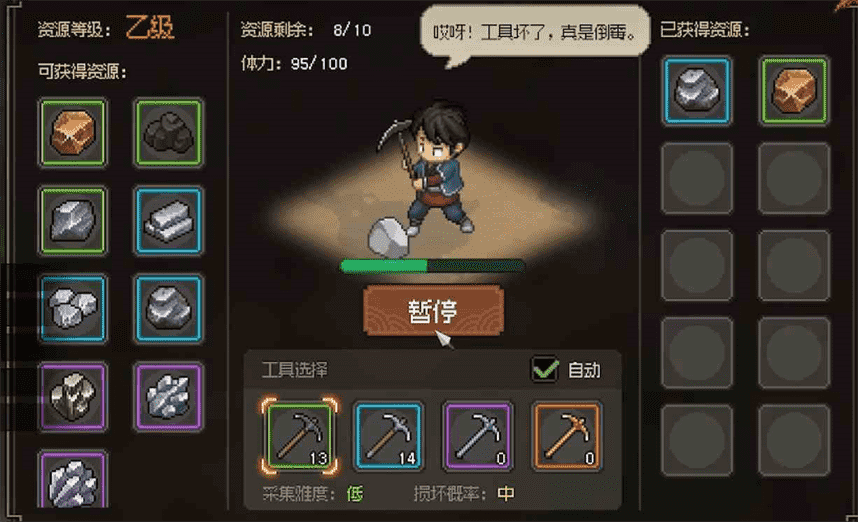This screenshot has height=522, width=858.
Task: Toggle the 自动 auto tool checkbox
Action: pyautogui.click(x=544, y=369)
